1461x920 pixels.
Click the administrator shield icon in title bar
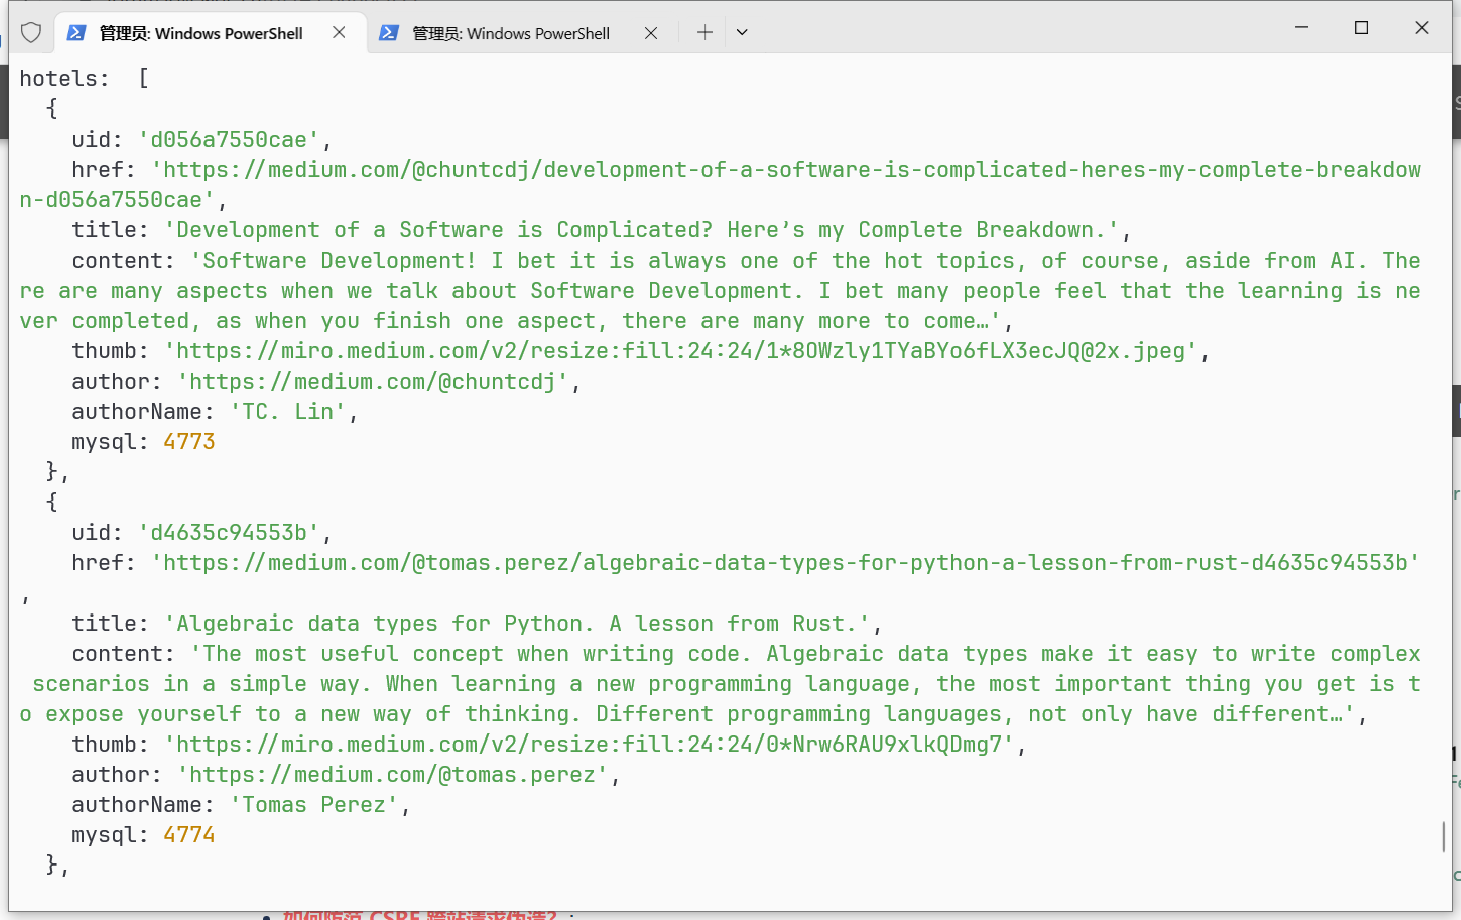point(31,33)
